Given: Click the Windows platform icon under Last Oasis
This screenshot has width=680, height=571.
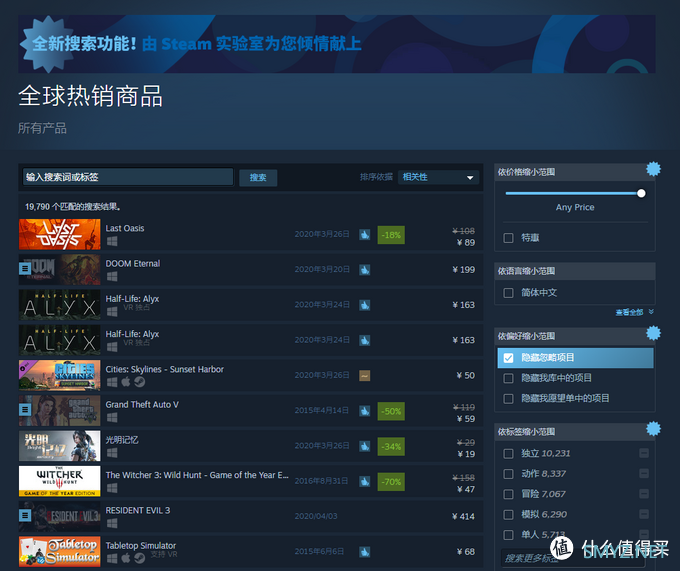Looking at the screenshot, I should (x=112, y=241).
